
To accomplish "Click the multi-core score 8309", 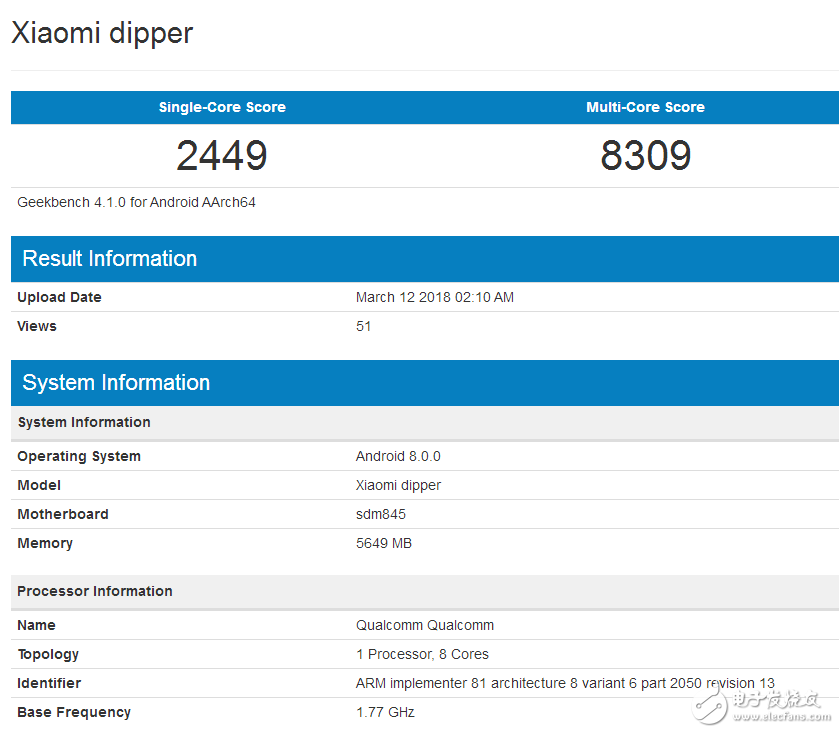I will [645, 156].
